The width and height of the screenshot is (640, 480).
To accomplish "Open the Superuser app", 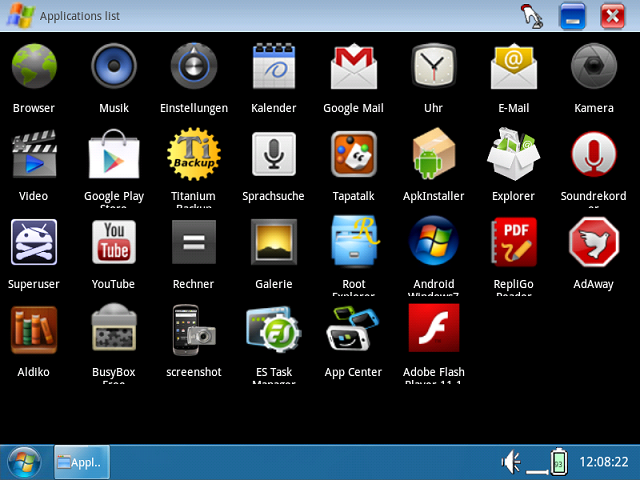I will [x=34, y=242].
